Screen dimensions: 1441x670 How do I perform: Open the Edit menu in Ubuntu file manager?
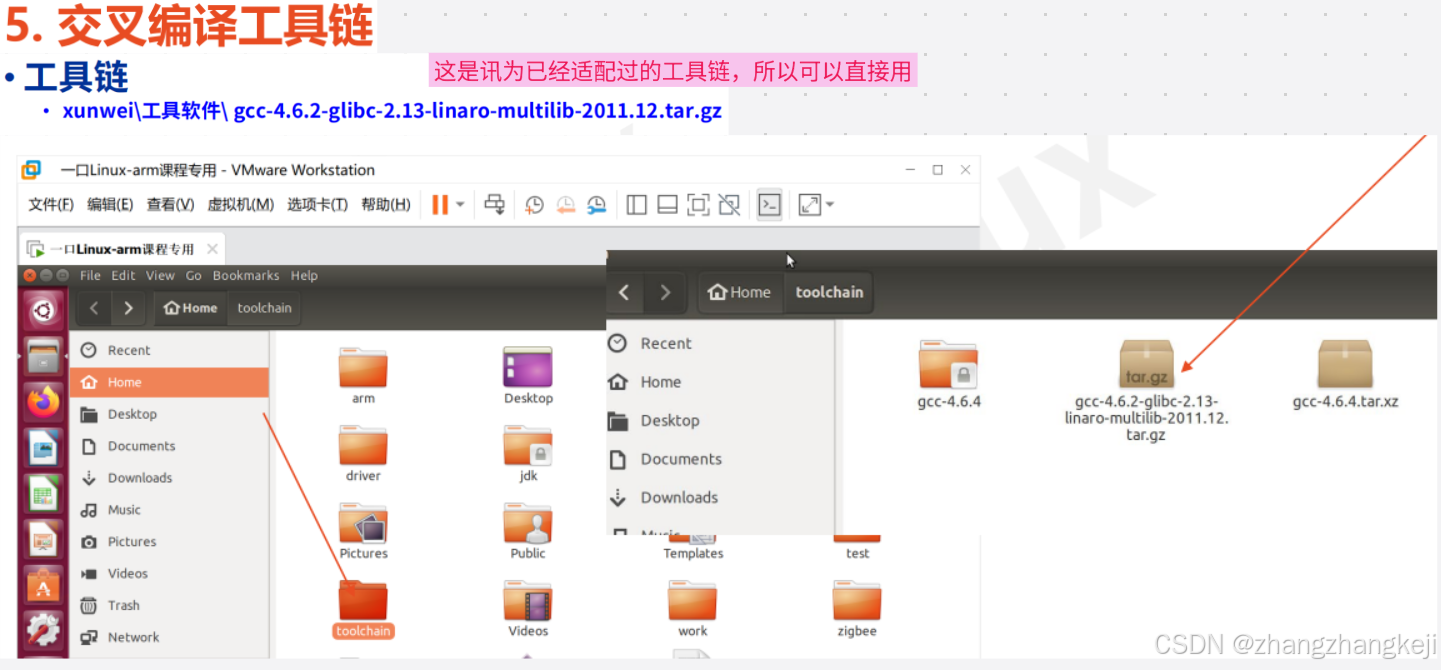tap(123, 275)
